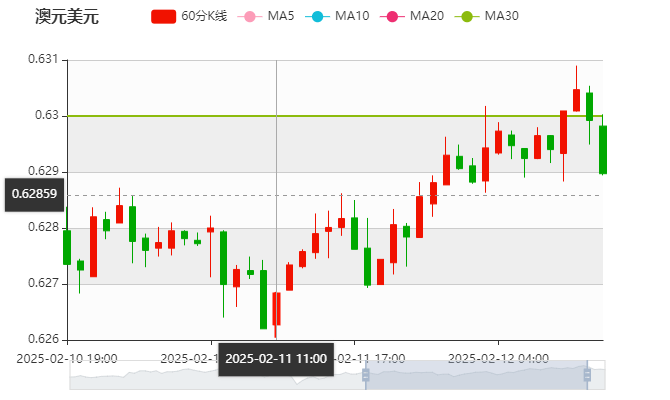
Task: Click the 2025-02-11 11:00 axis tooltip label
Action: [276, 358]
